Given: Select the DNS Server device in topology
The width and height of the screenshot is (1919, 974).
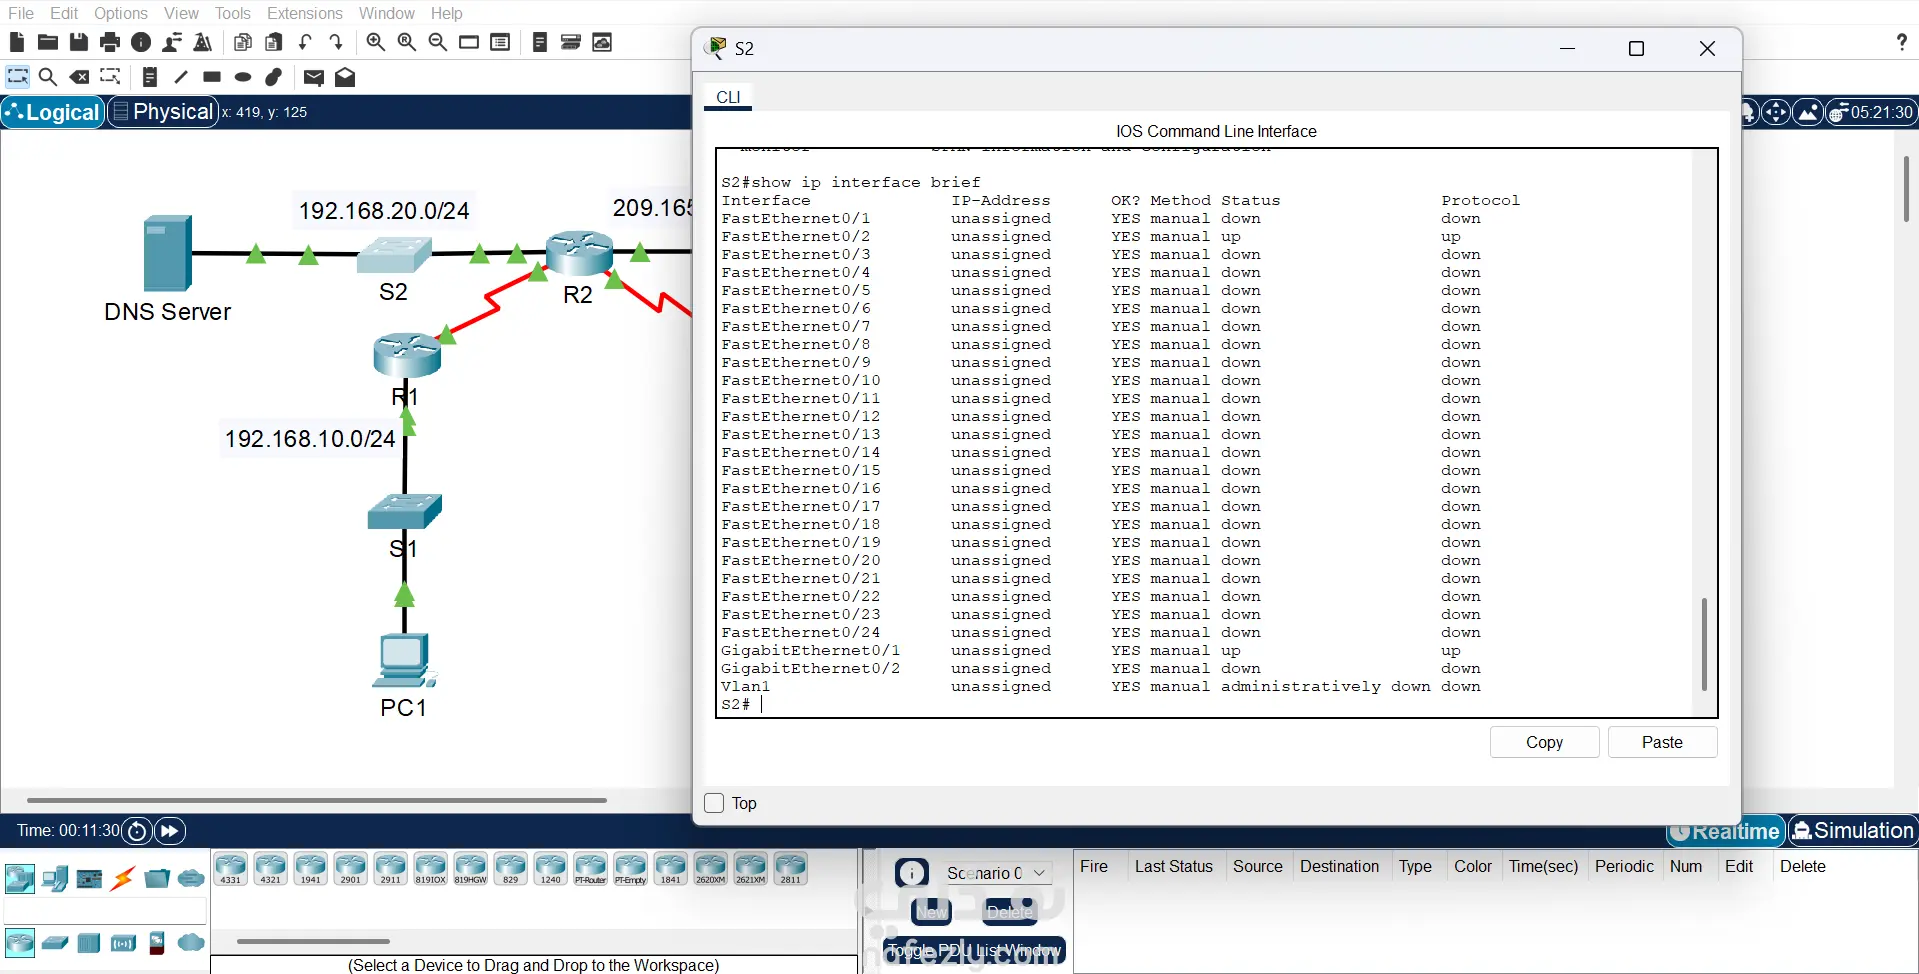Looking at the screenshot, I should [x=167, y=253].
